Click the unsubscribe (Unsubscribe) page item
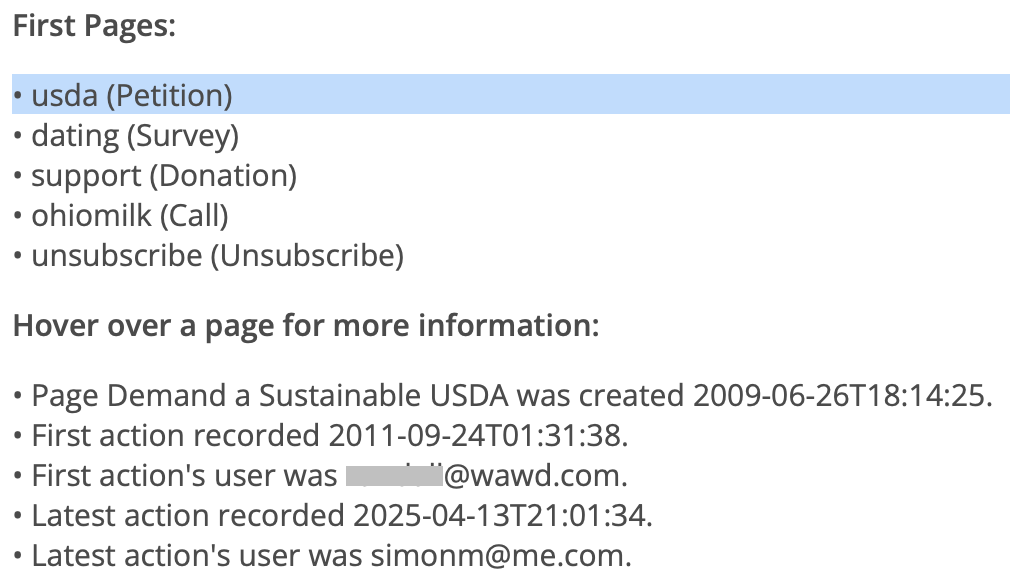This screenshot has width=1010, height=582. click(218, 256)
